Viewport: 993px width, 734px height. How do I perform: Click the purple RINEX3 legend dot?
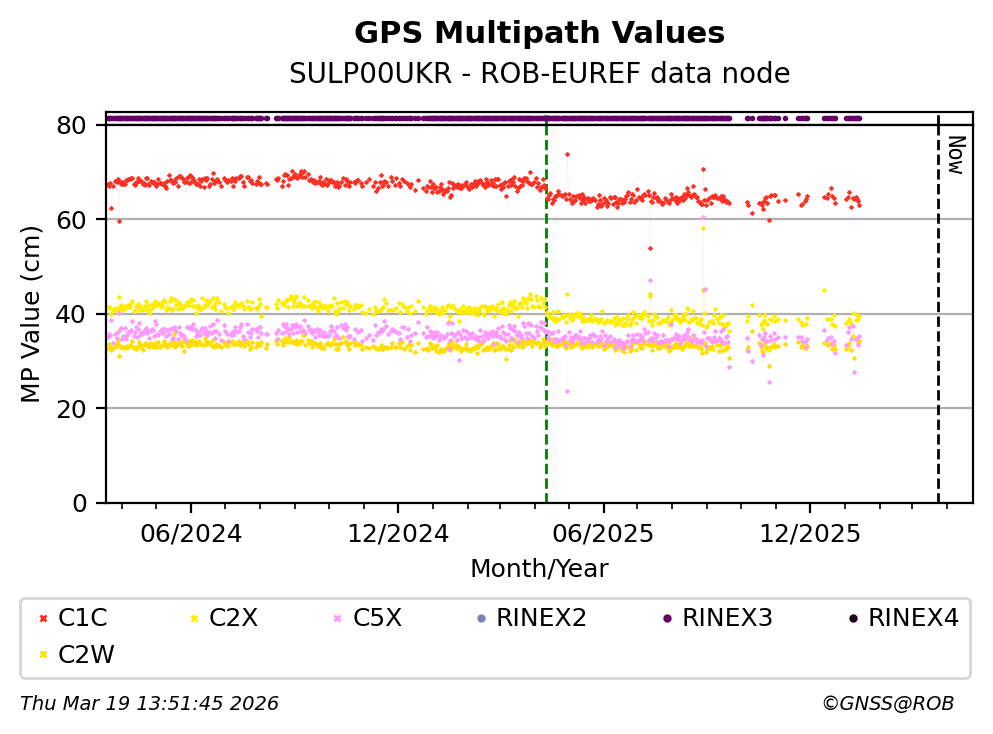tap(666, 619)
